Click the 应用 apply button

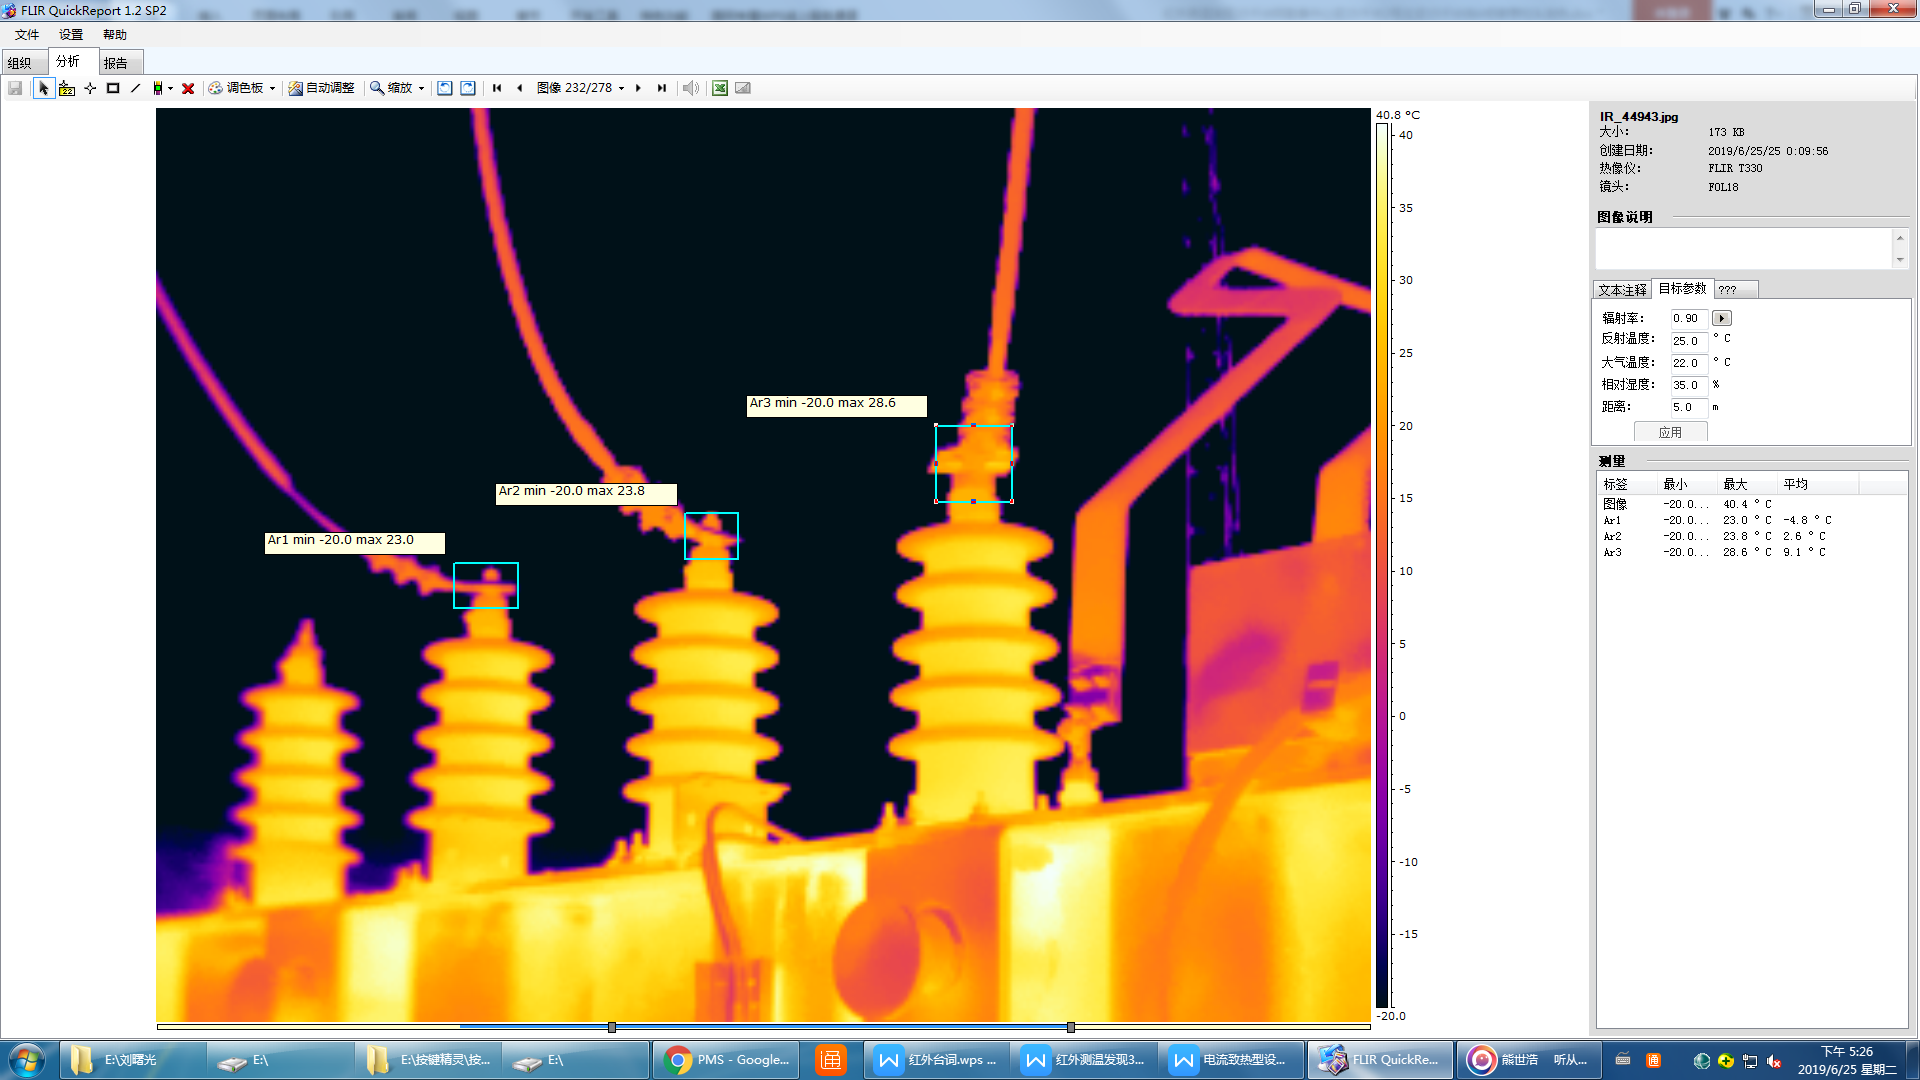pyautogui.click(x=1670, y=432)
